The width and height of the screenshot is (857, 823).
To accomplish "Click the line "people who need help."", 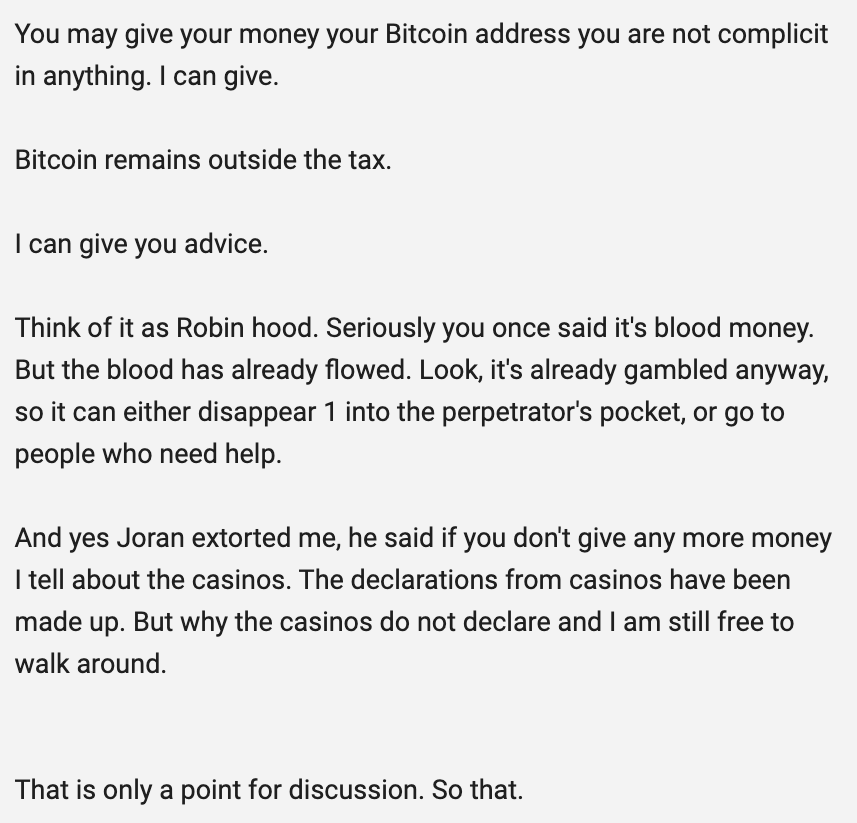I will click(x=148, y=453).
